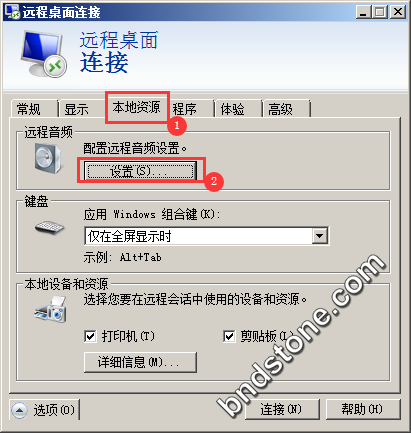Open the 本地资源 tab
This screenshot has height=433, width=411.
137,107
